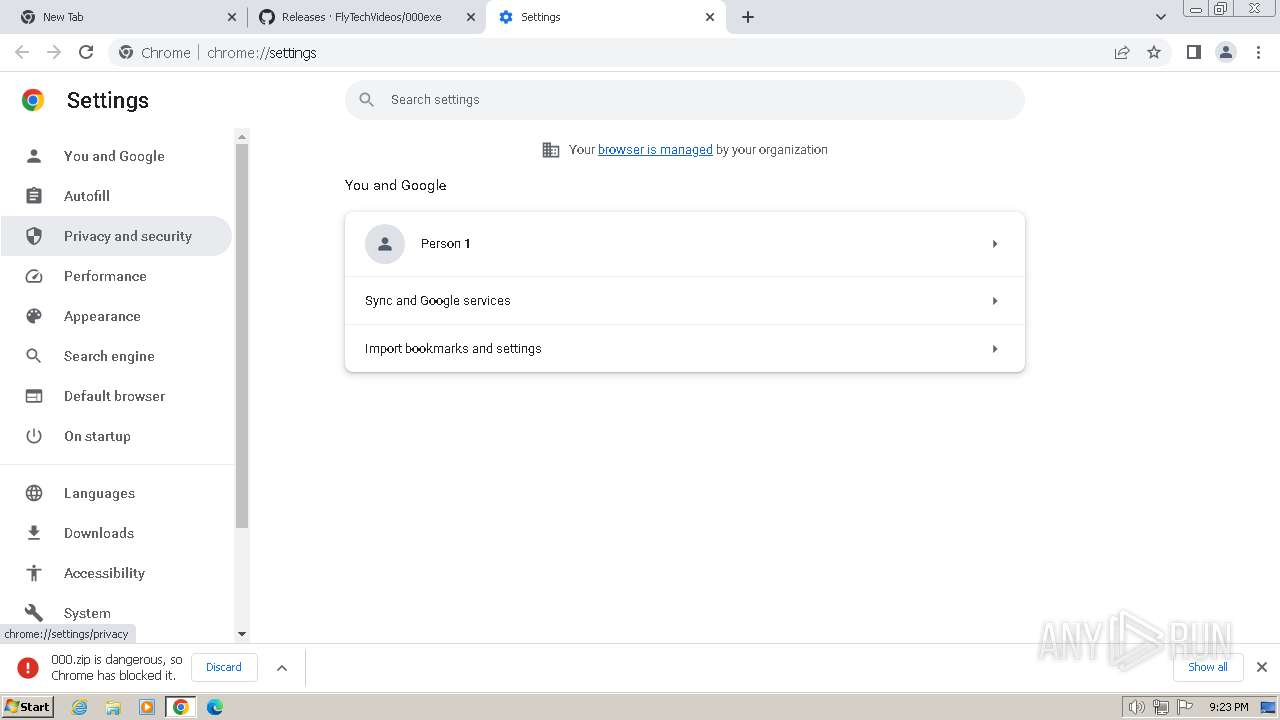Open the volume control in the system tray

click(1137, 707)
